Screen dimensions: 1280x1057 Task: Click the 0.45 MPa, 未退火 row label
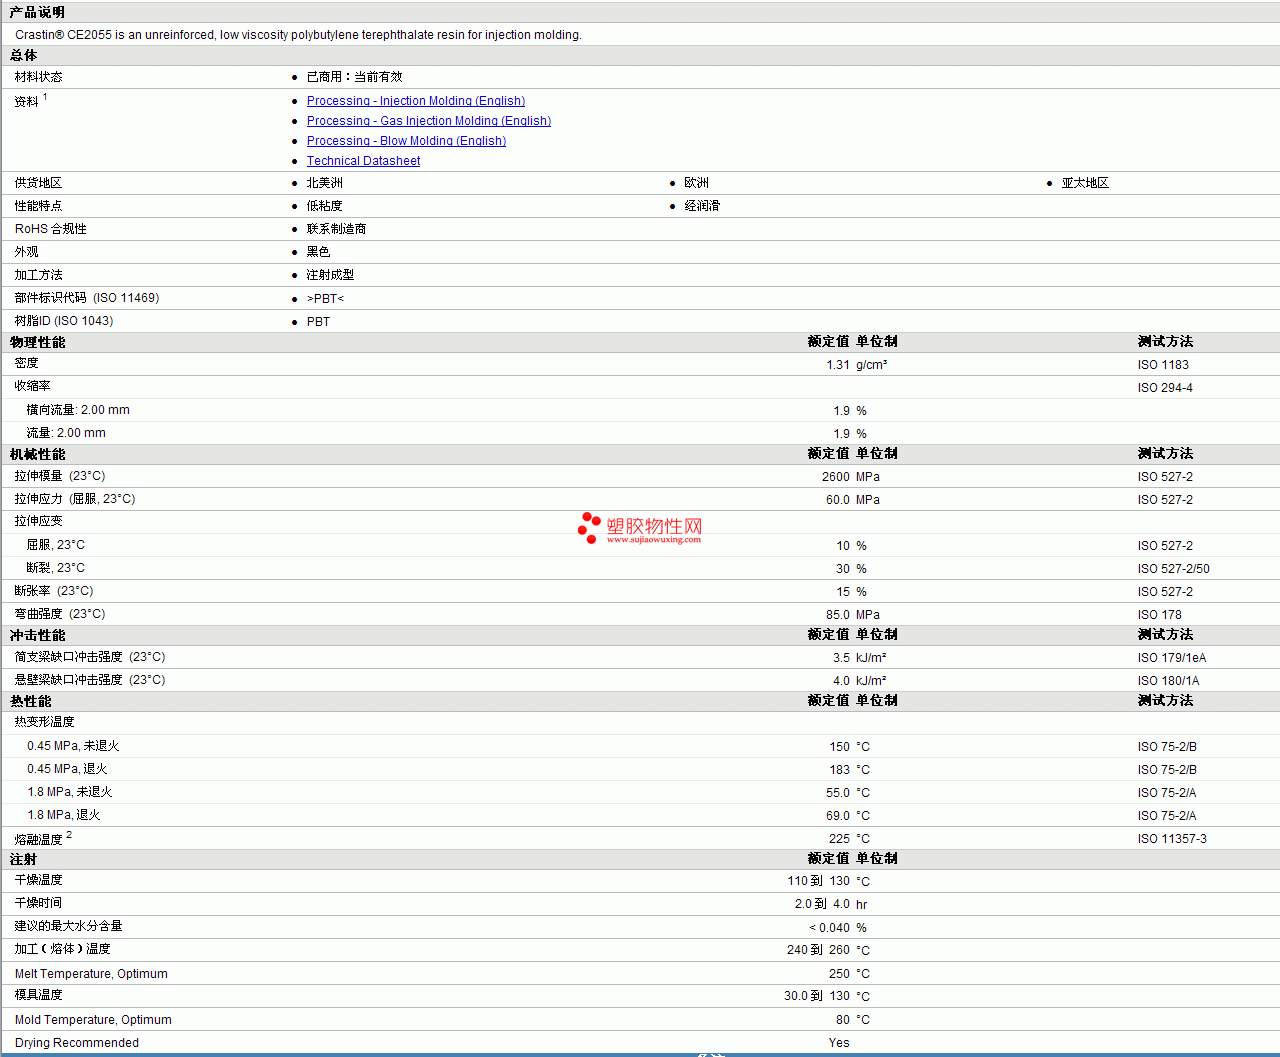tap(73, 746)
